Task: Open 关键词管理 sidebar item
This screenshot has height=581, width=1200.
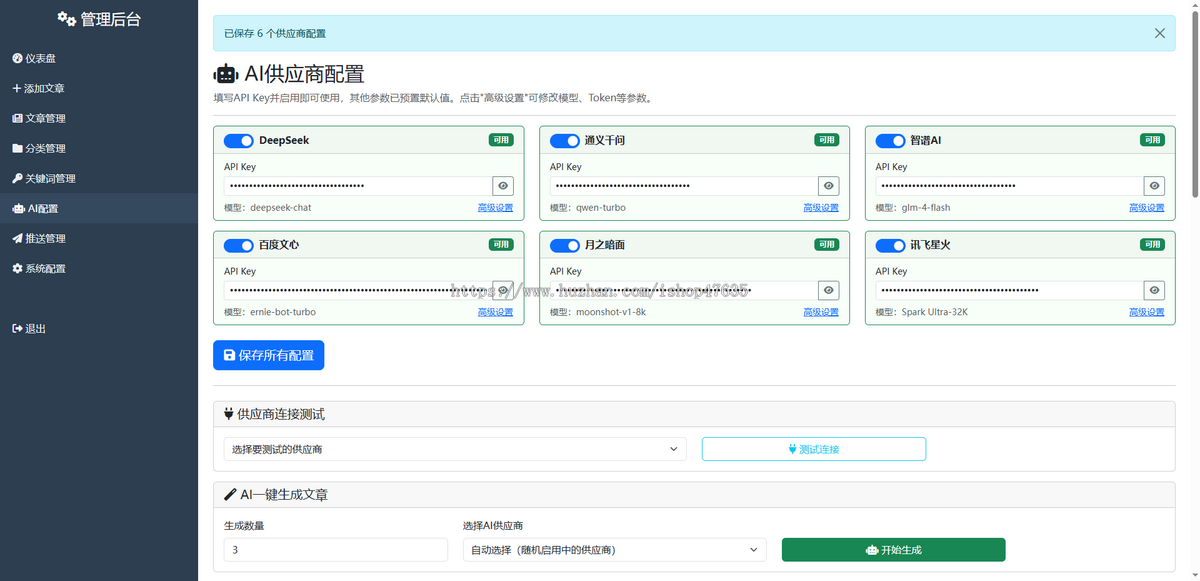Action: [99, 178]
